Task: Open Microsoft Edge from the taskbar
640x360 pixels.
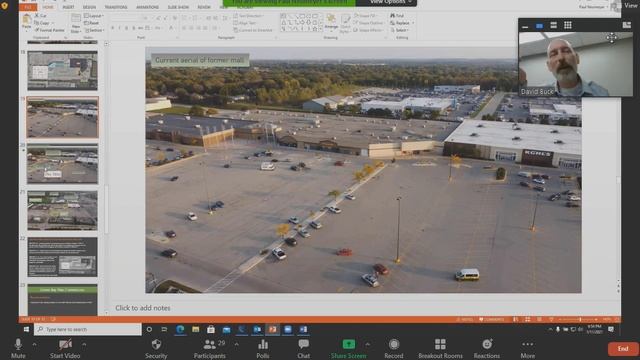Action: pyautogui.click(x=180, y=329)
